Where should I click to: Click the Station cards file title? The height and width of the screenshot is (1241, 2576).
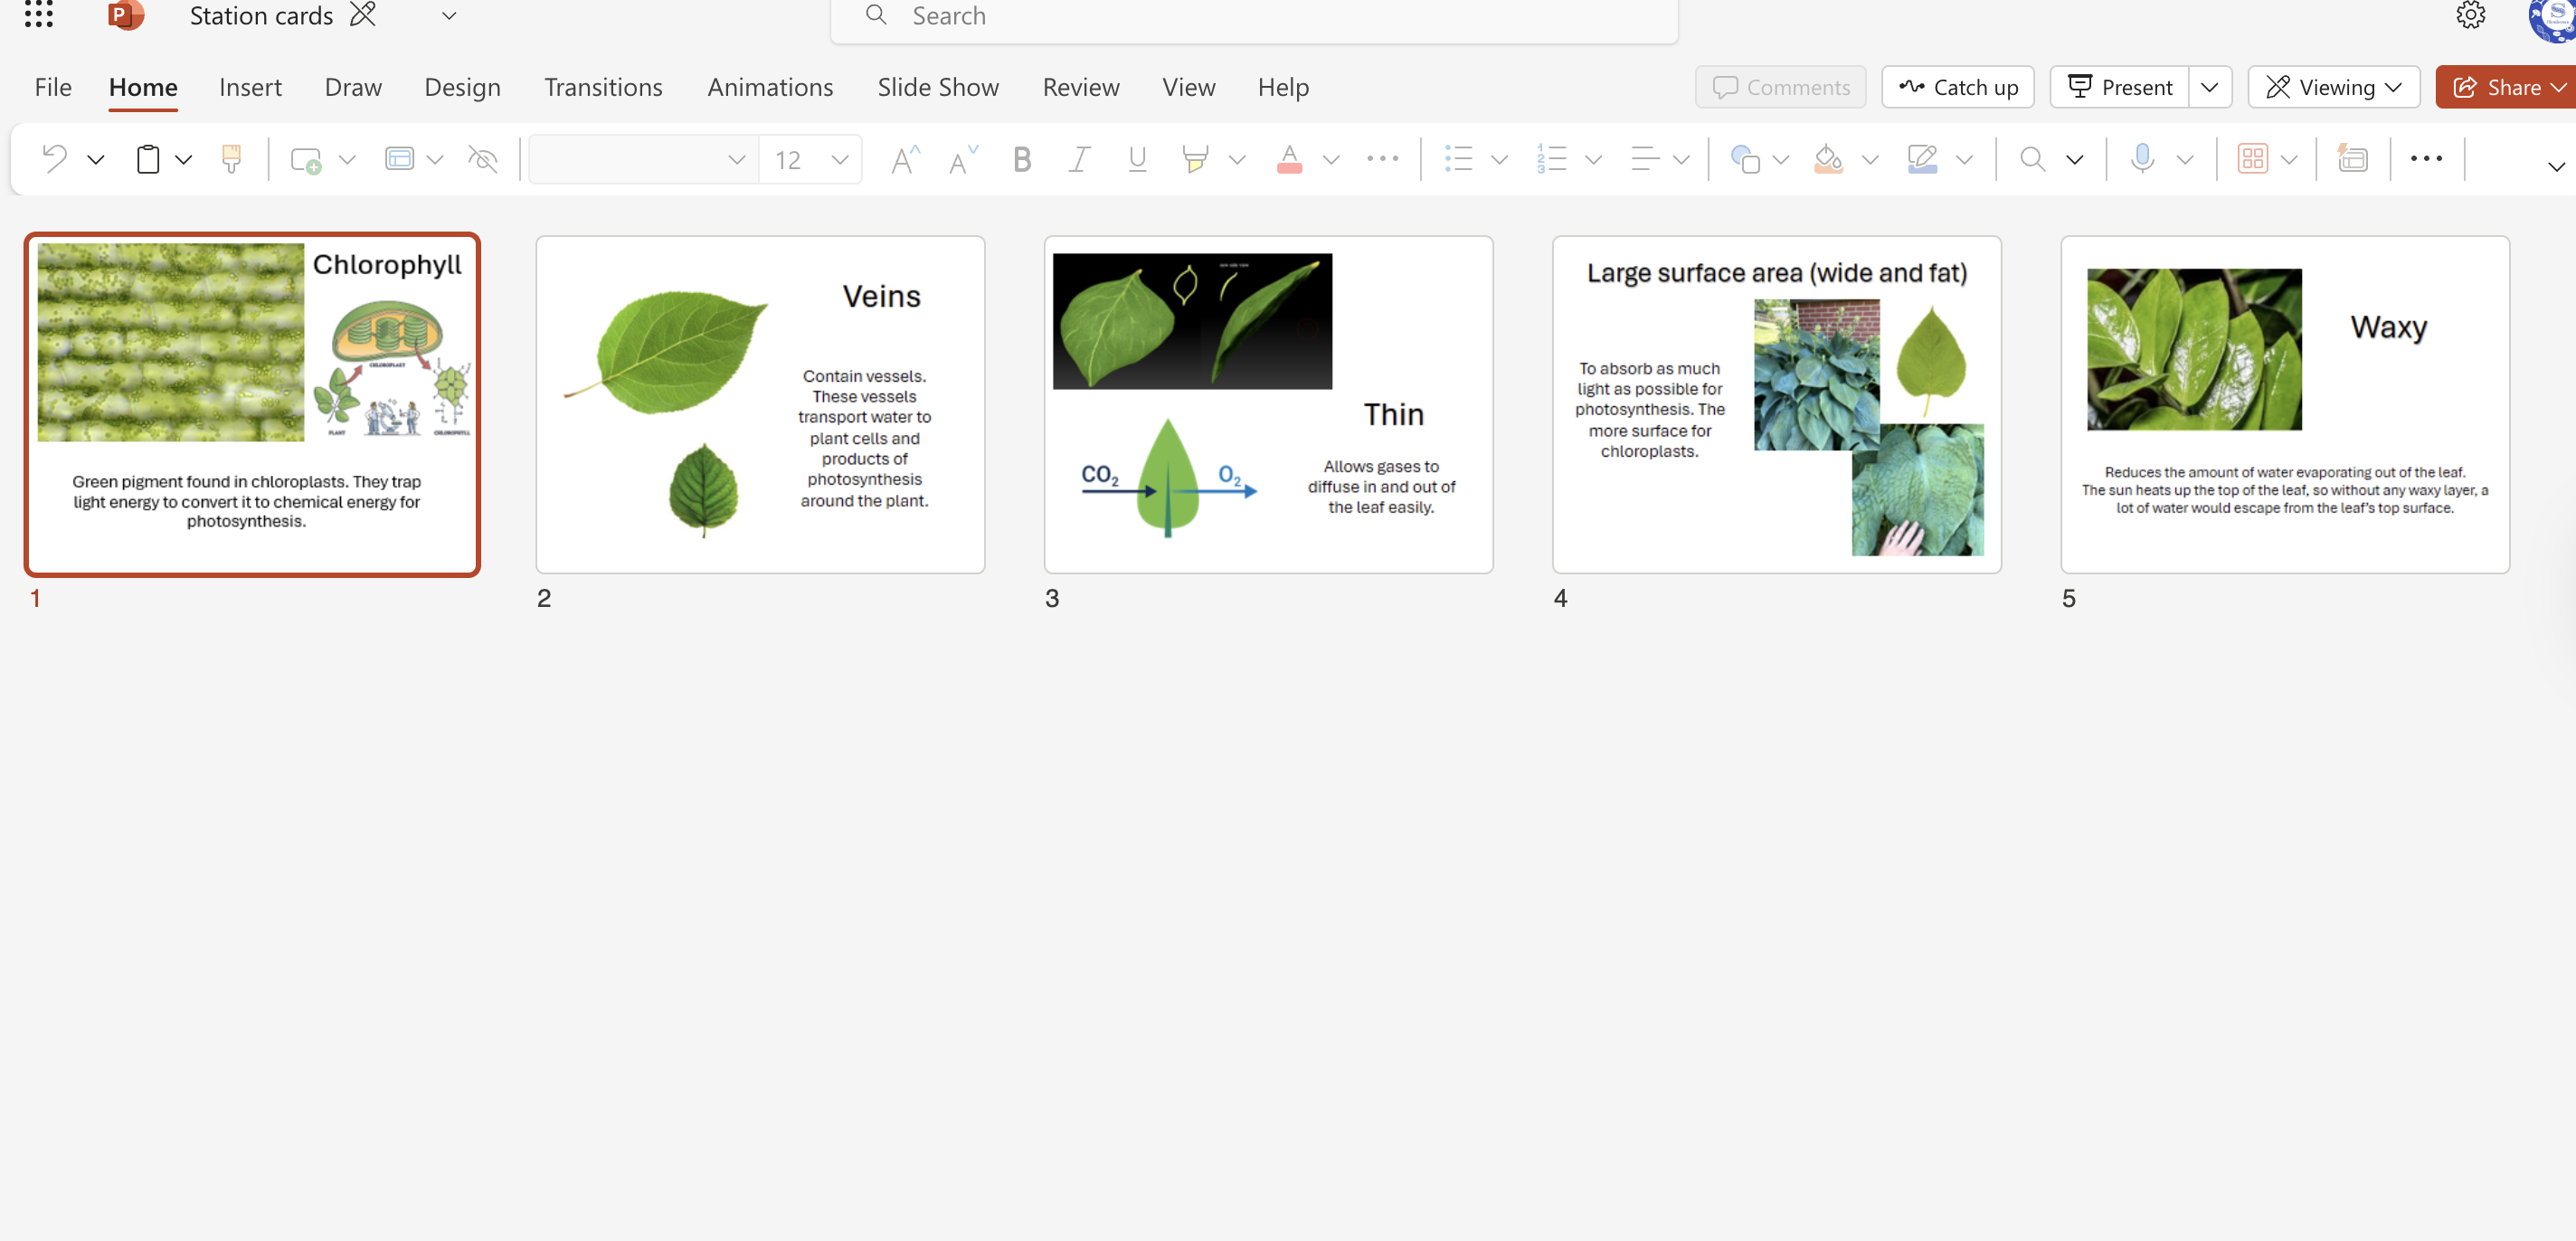tap(261, 16)
